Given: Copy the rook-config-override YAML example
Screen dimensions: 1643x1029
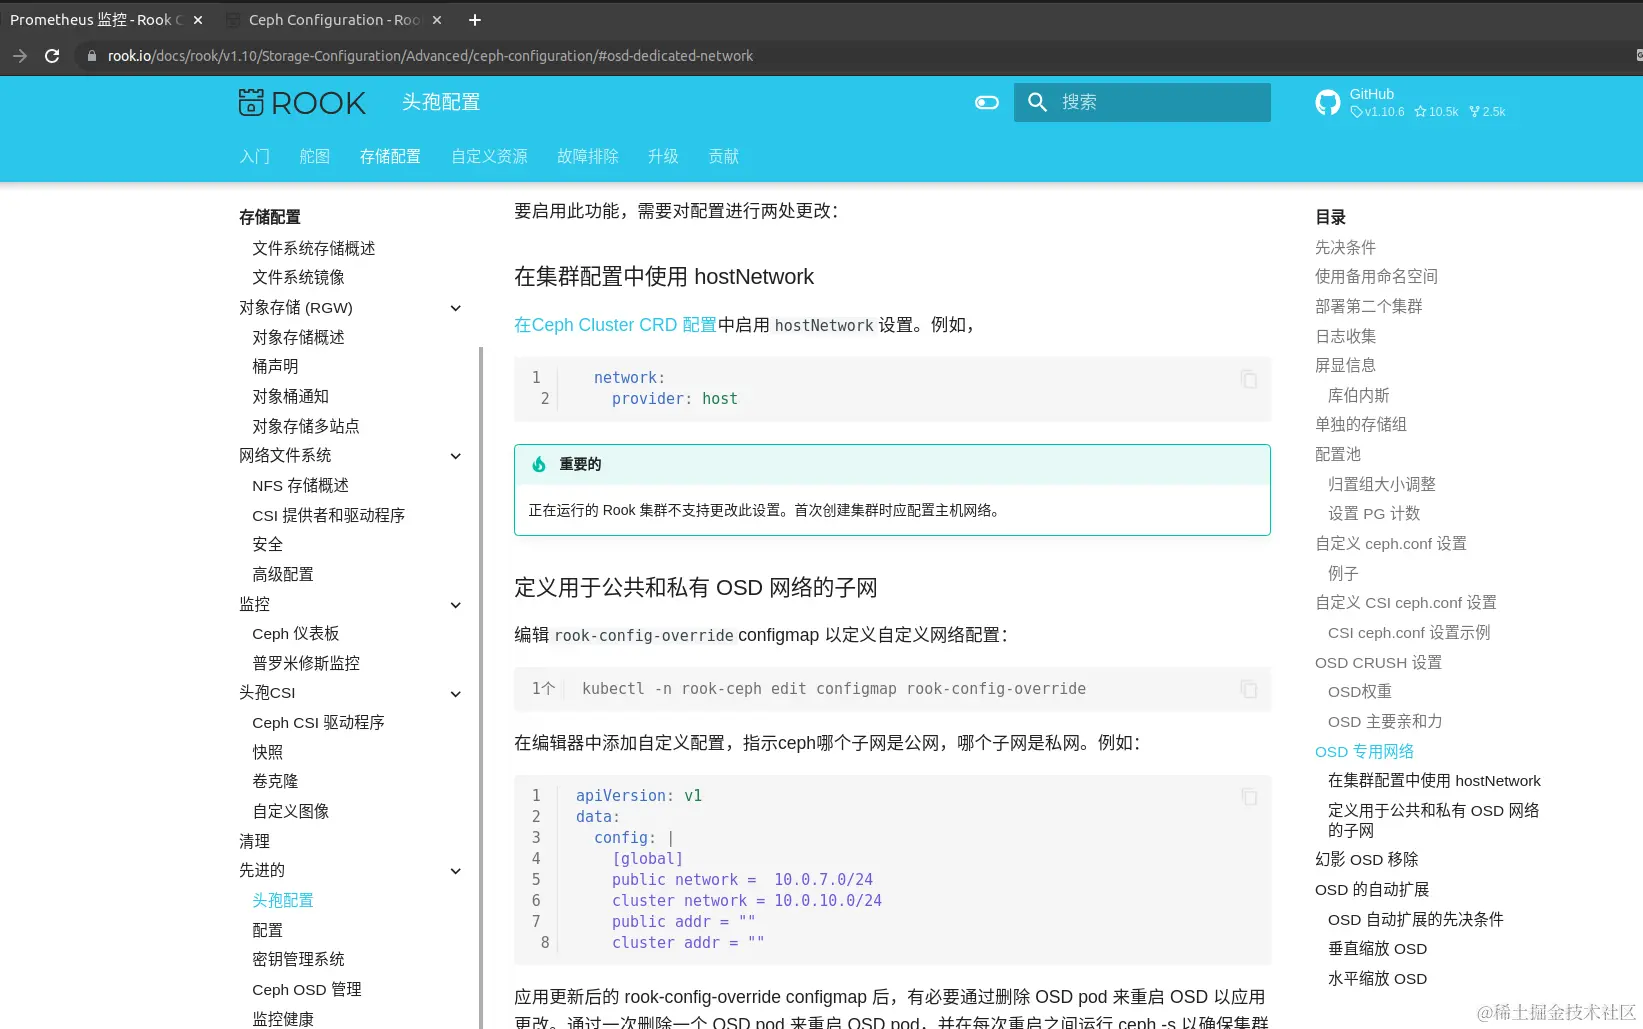Looking at the screenshot, I should pos(1248,796).
